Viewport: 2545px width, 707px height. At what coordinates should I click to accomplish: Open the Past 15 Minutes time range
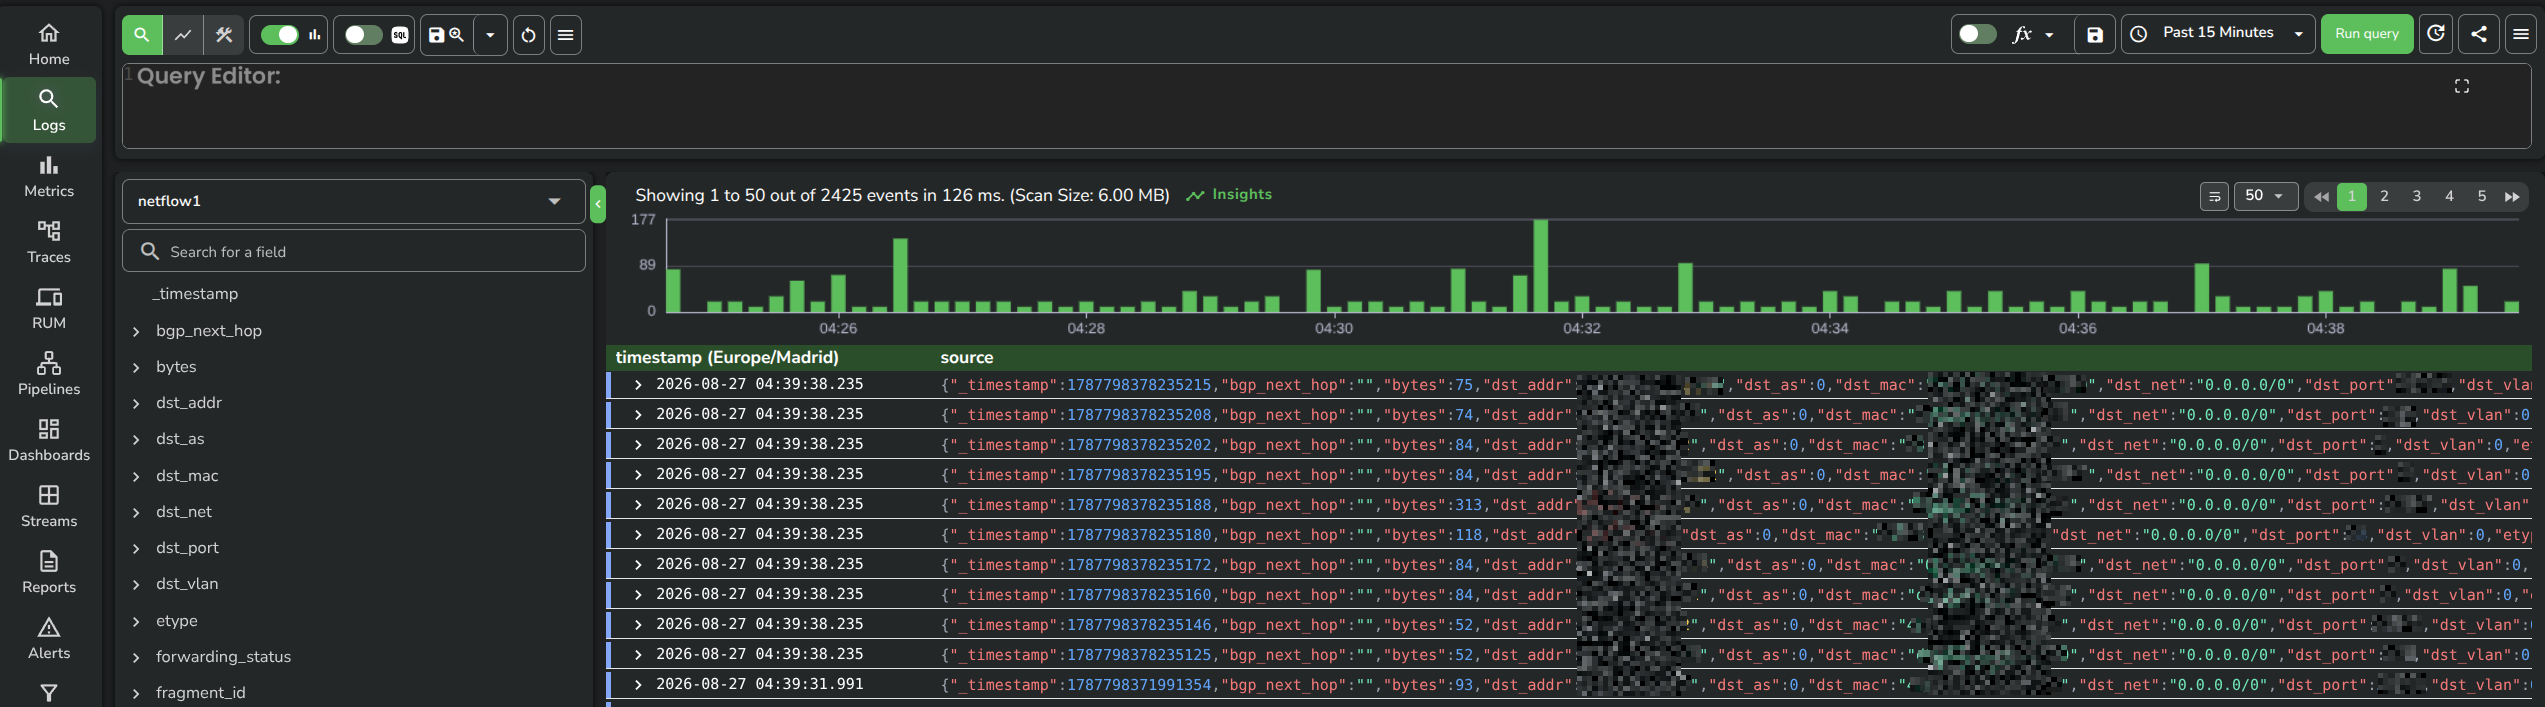point(2218,34)
